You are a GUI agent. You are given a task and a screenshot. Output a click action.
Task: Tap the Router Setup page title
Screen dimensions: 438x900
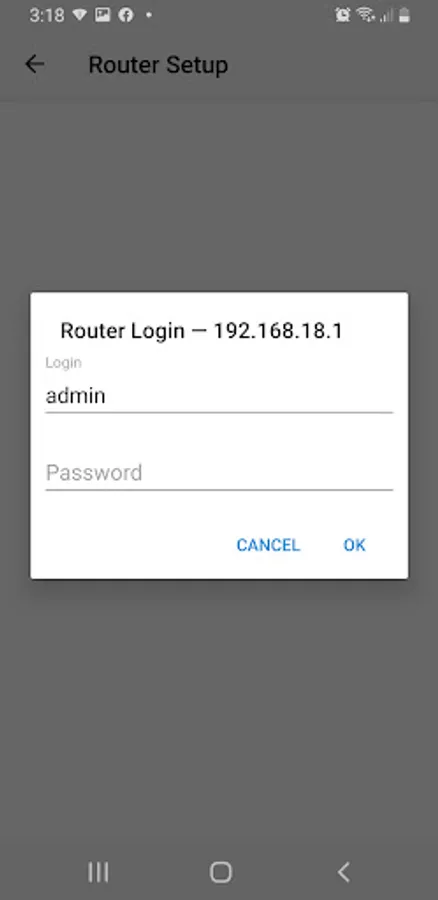click(x=158, y=65)
